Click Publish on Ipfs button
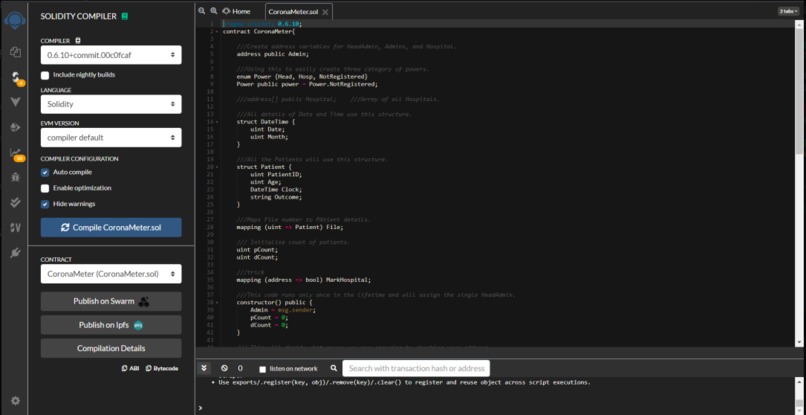 coord(111,325)
